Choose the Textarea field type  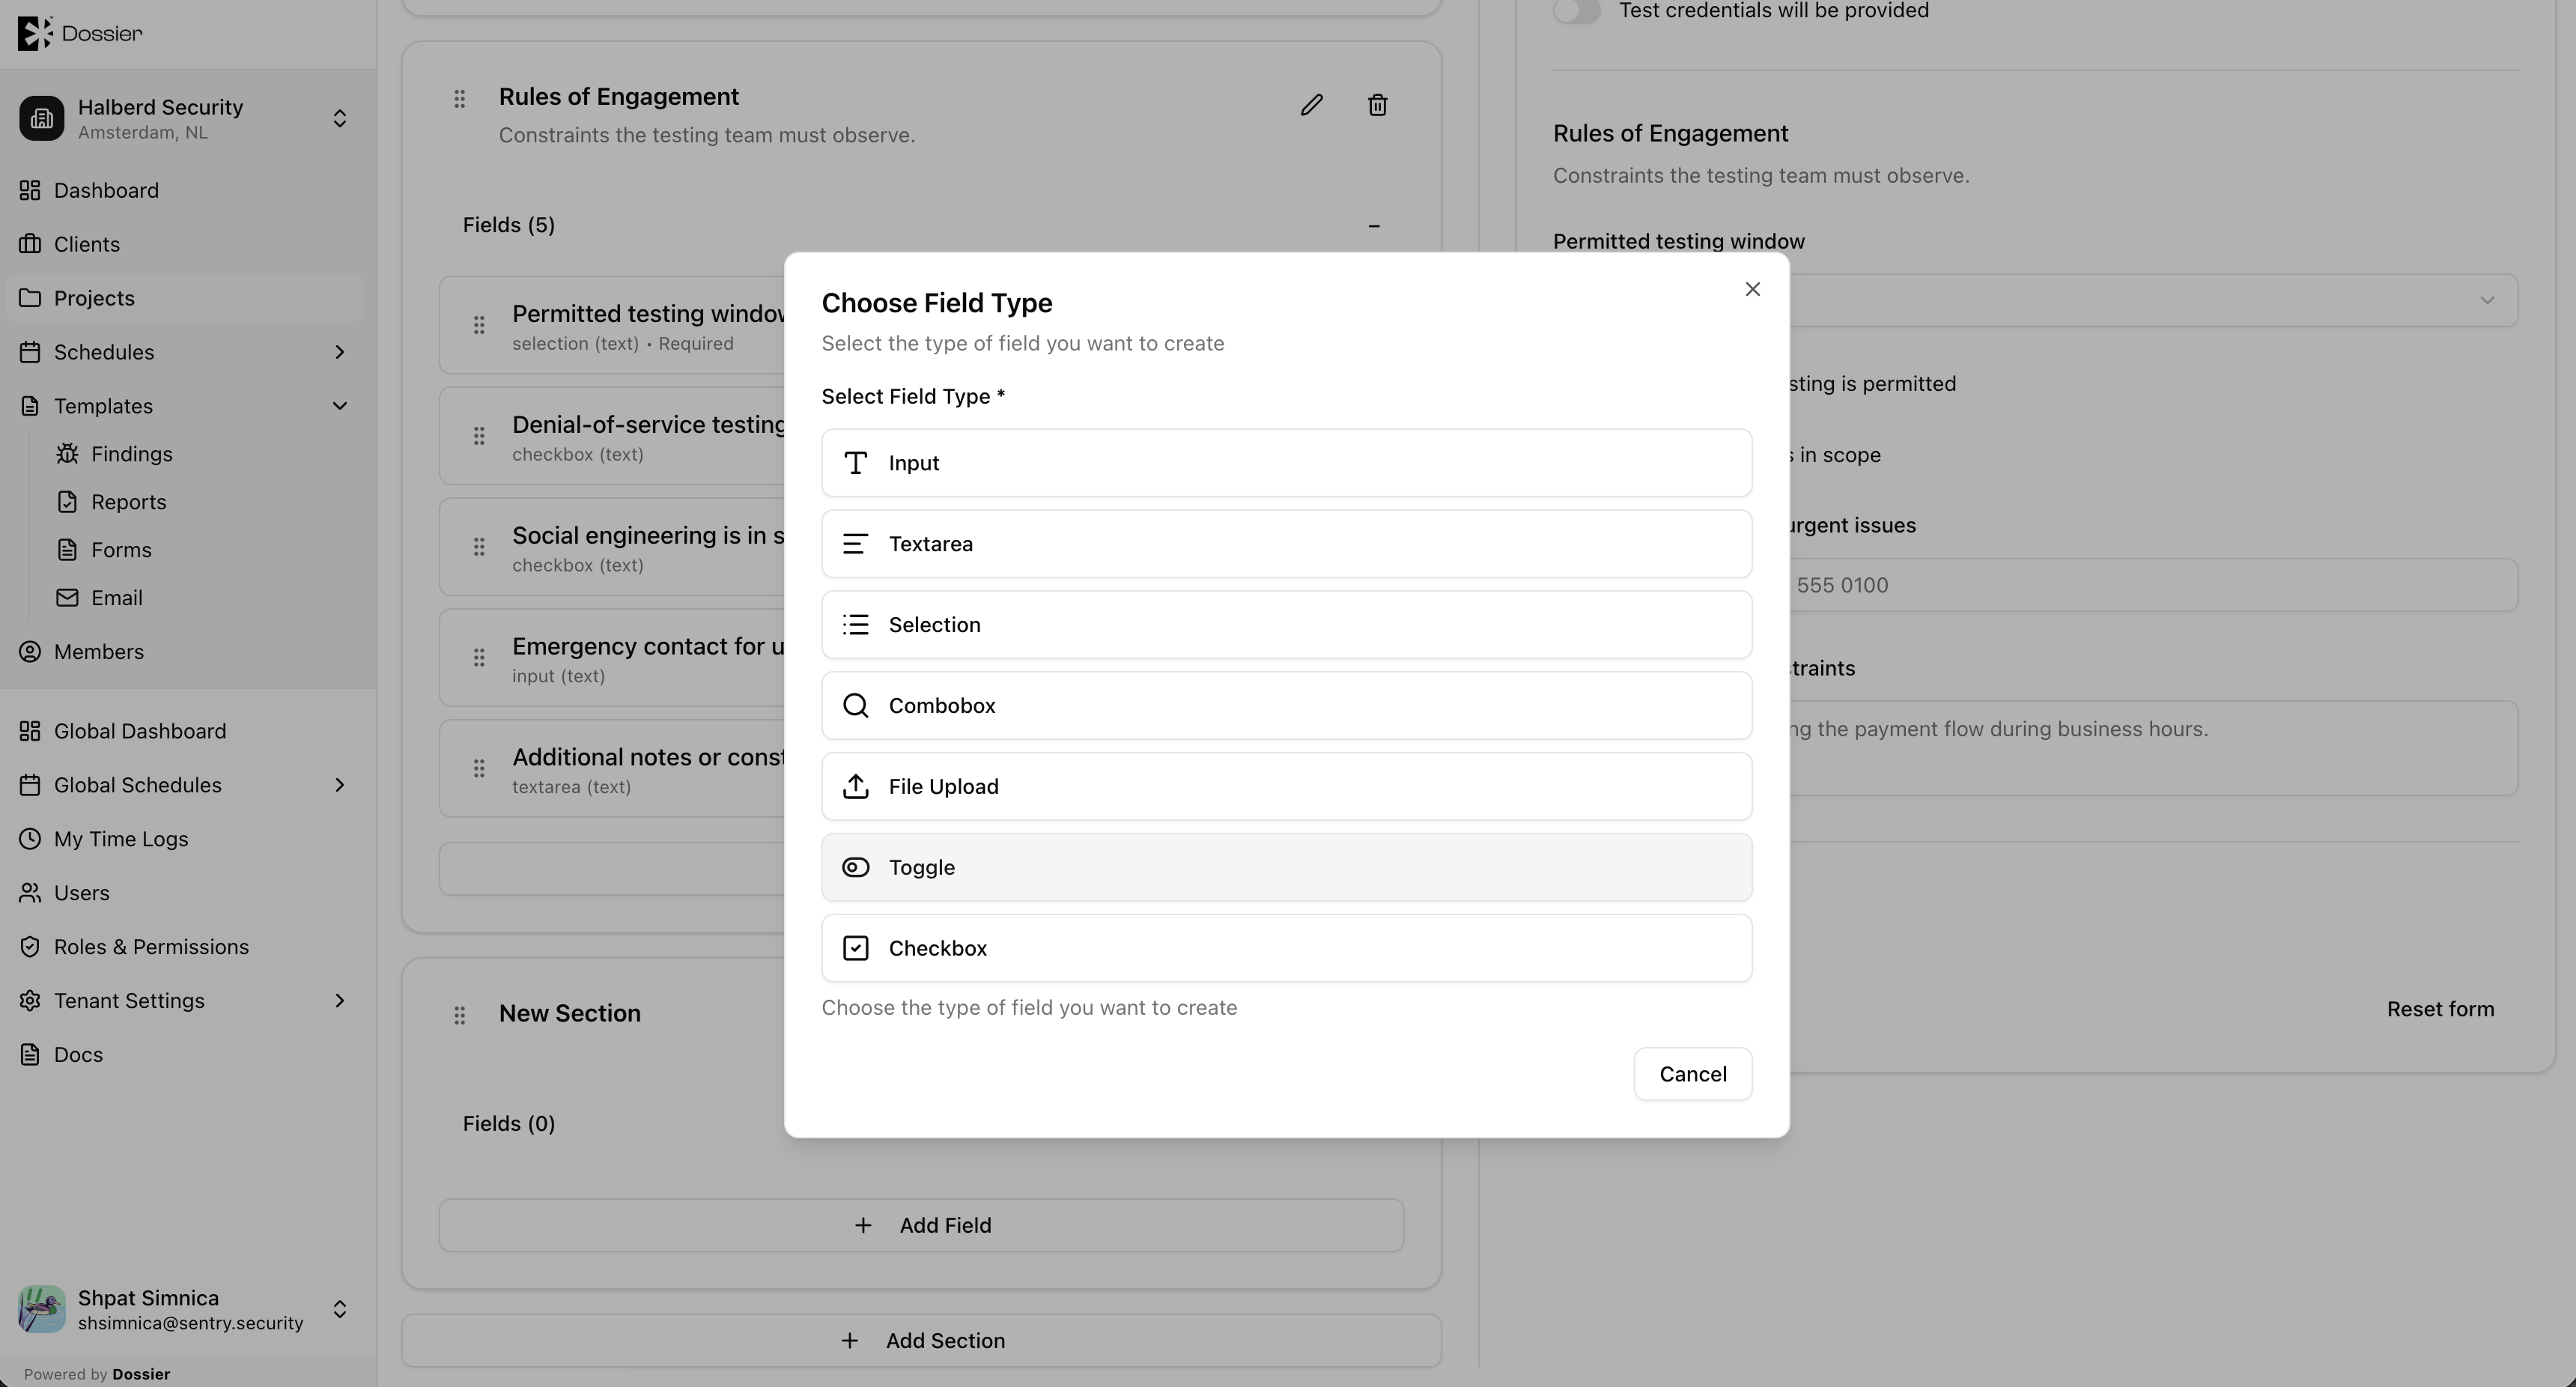click(x=1286, y=544)
